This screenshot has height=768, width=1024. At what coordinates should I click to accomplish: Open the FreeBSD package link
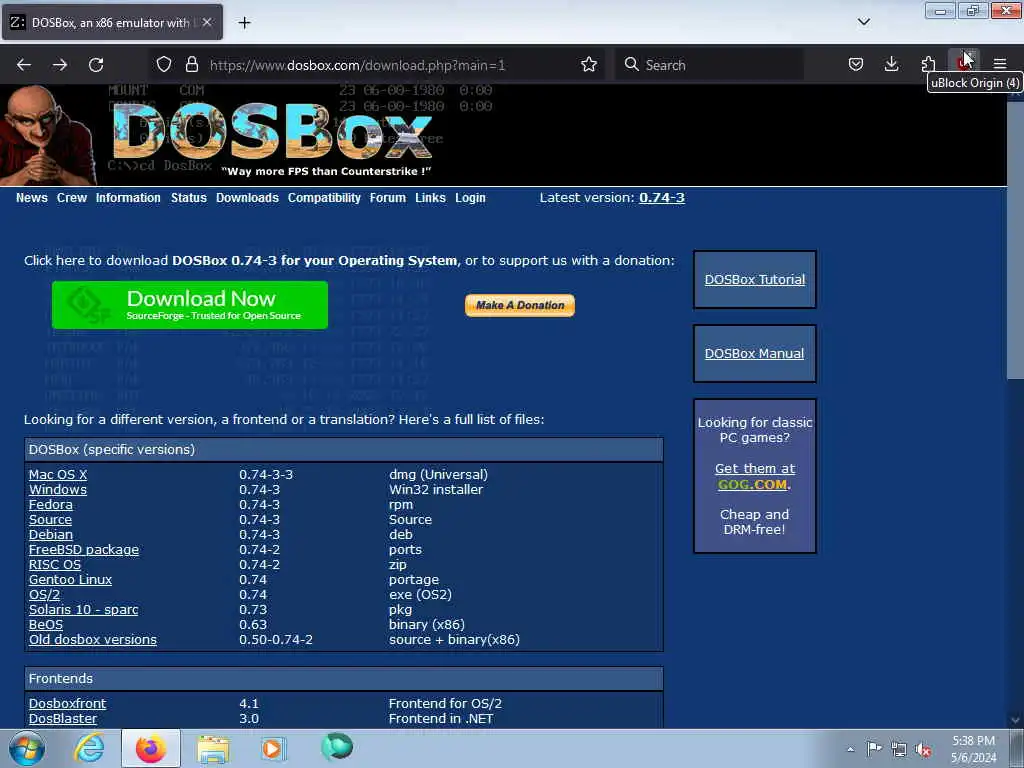tap(84, 550)
